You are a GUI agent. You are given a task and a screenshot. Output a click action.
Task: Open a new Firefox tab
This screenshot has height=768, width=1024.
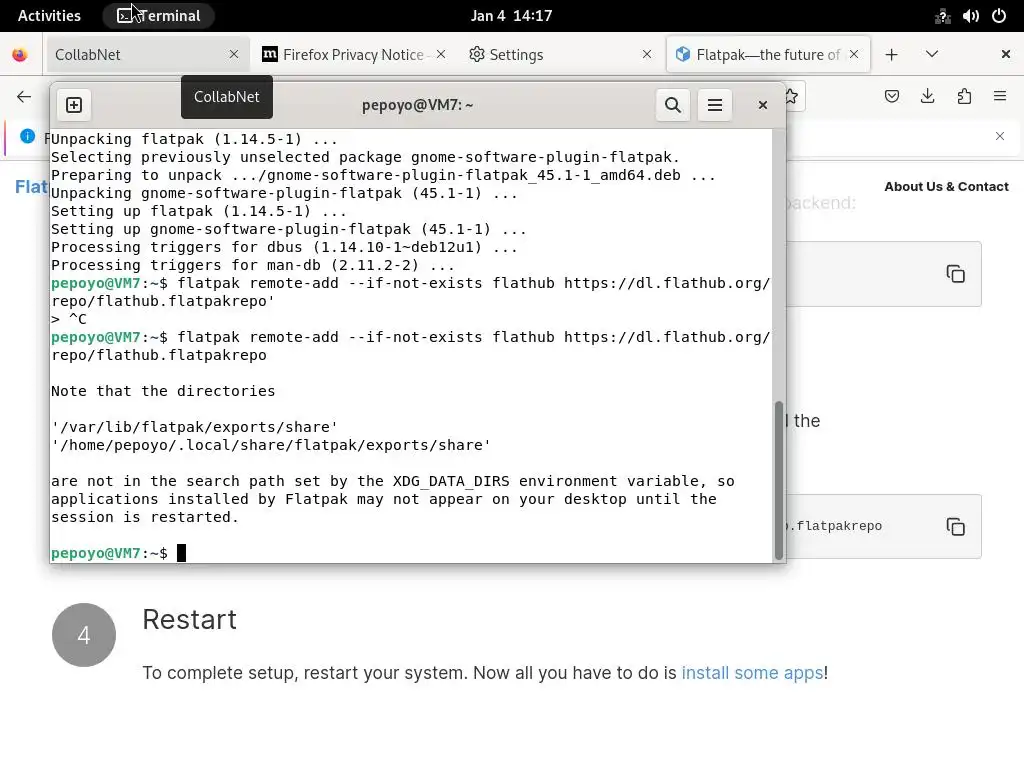point(891,55)
